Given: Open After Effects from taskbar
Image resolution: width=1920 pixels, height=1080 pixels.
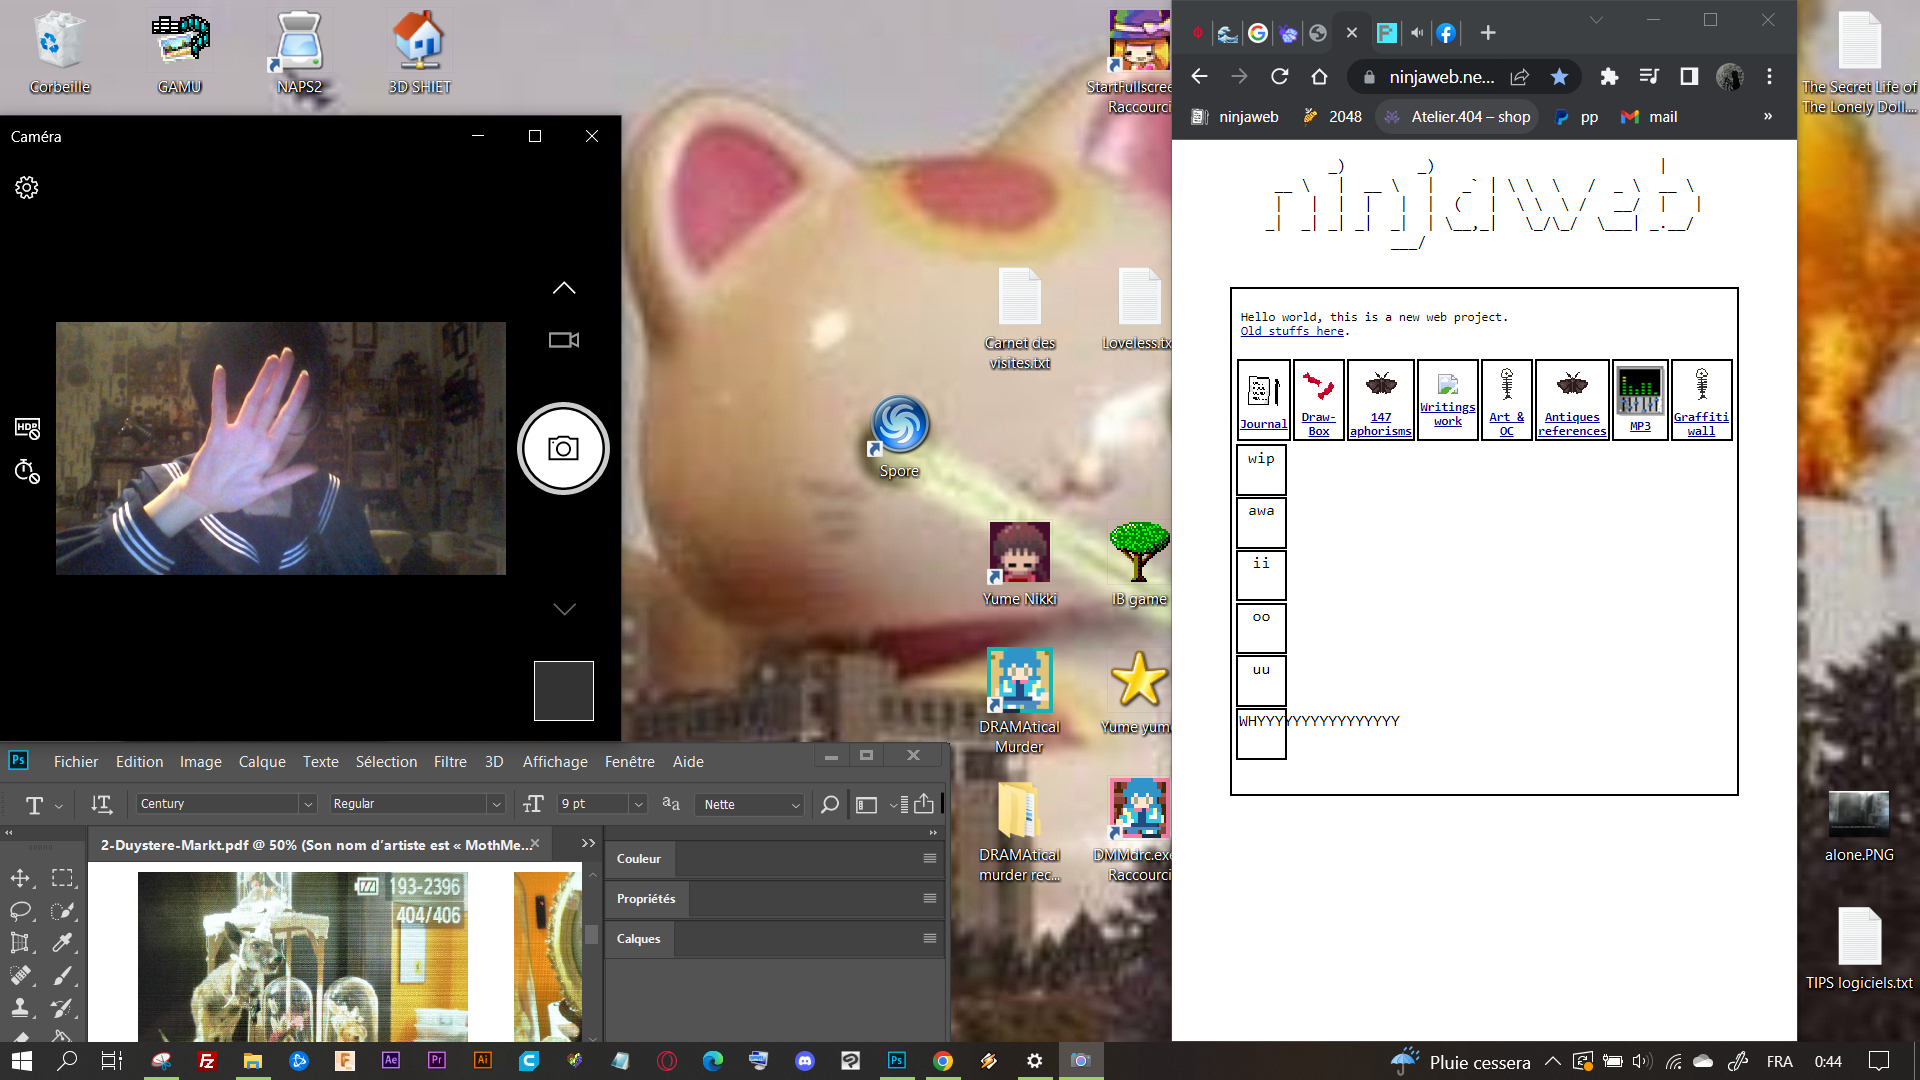Looking at the screenshot, I should click(x=391, y=1061).
